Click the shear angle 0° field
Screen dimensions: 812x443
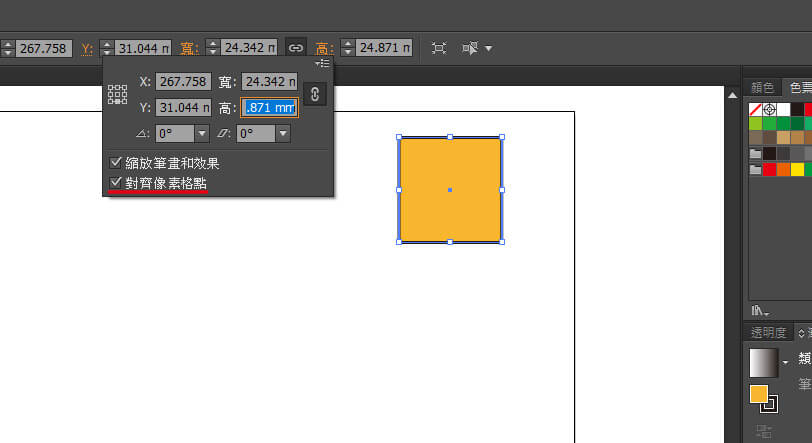[x=256, y=134]
